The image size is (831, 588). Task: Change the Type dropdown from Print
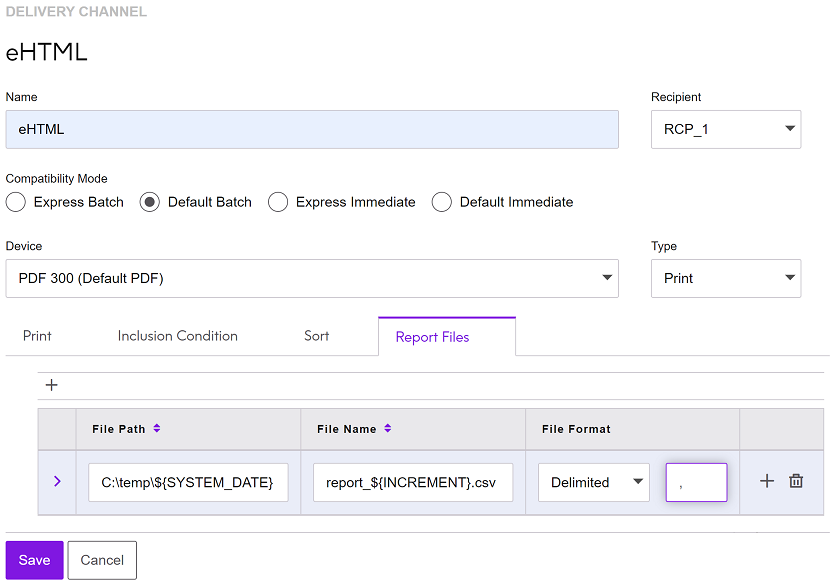coord(726,278)
